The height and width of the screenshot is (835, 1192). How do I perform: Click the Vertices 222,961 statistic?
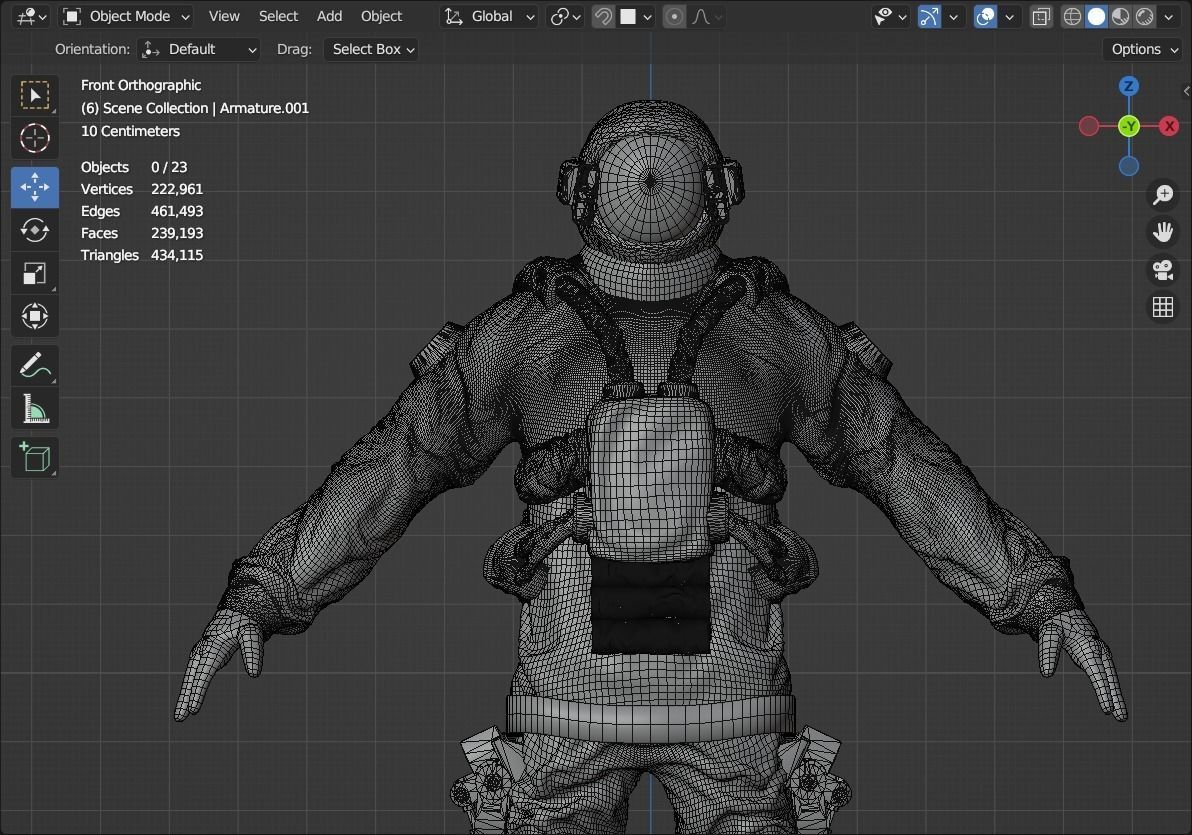141,189
